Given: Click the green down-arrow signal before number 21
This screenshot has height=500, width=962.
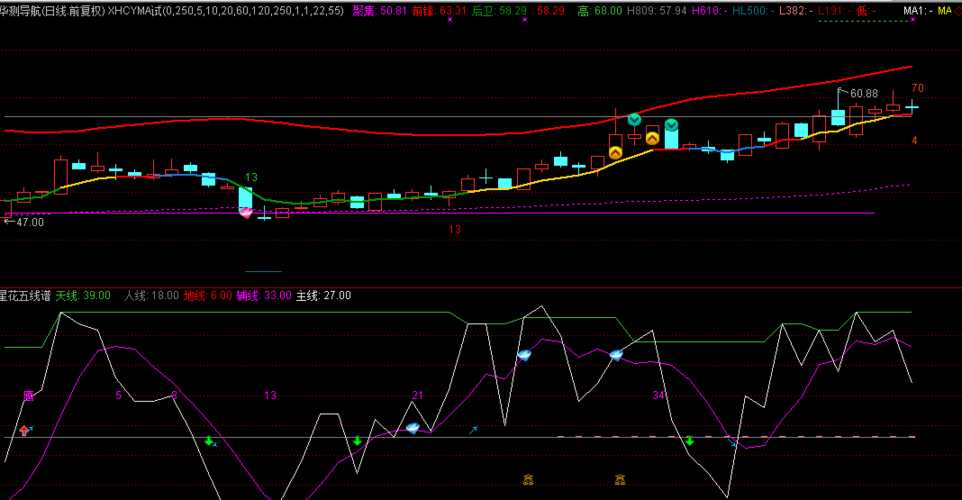Looking at the screenshot, I should click(357, 440).
